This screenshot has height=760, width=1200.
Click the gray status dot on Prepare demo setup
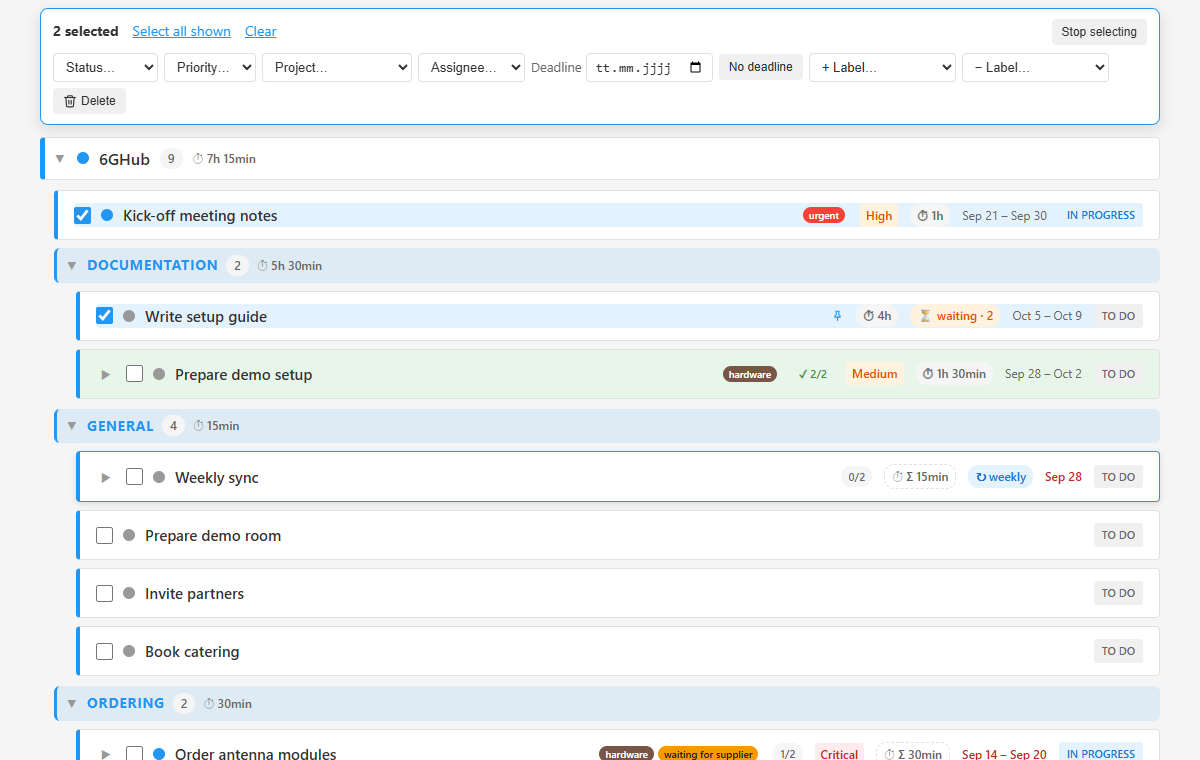pos(159,374)
